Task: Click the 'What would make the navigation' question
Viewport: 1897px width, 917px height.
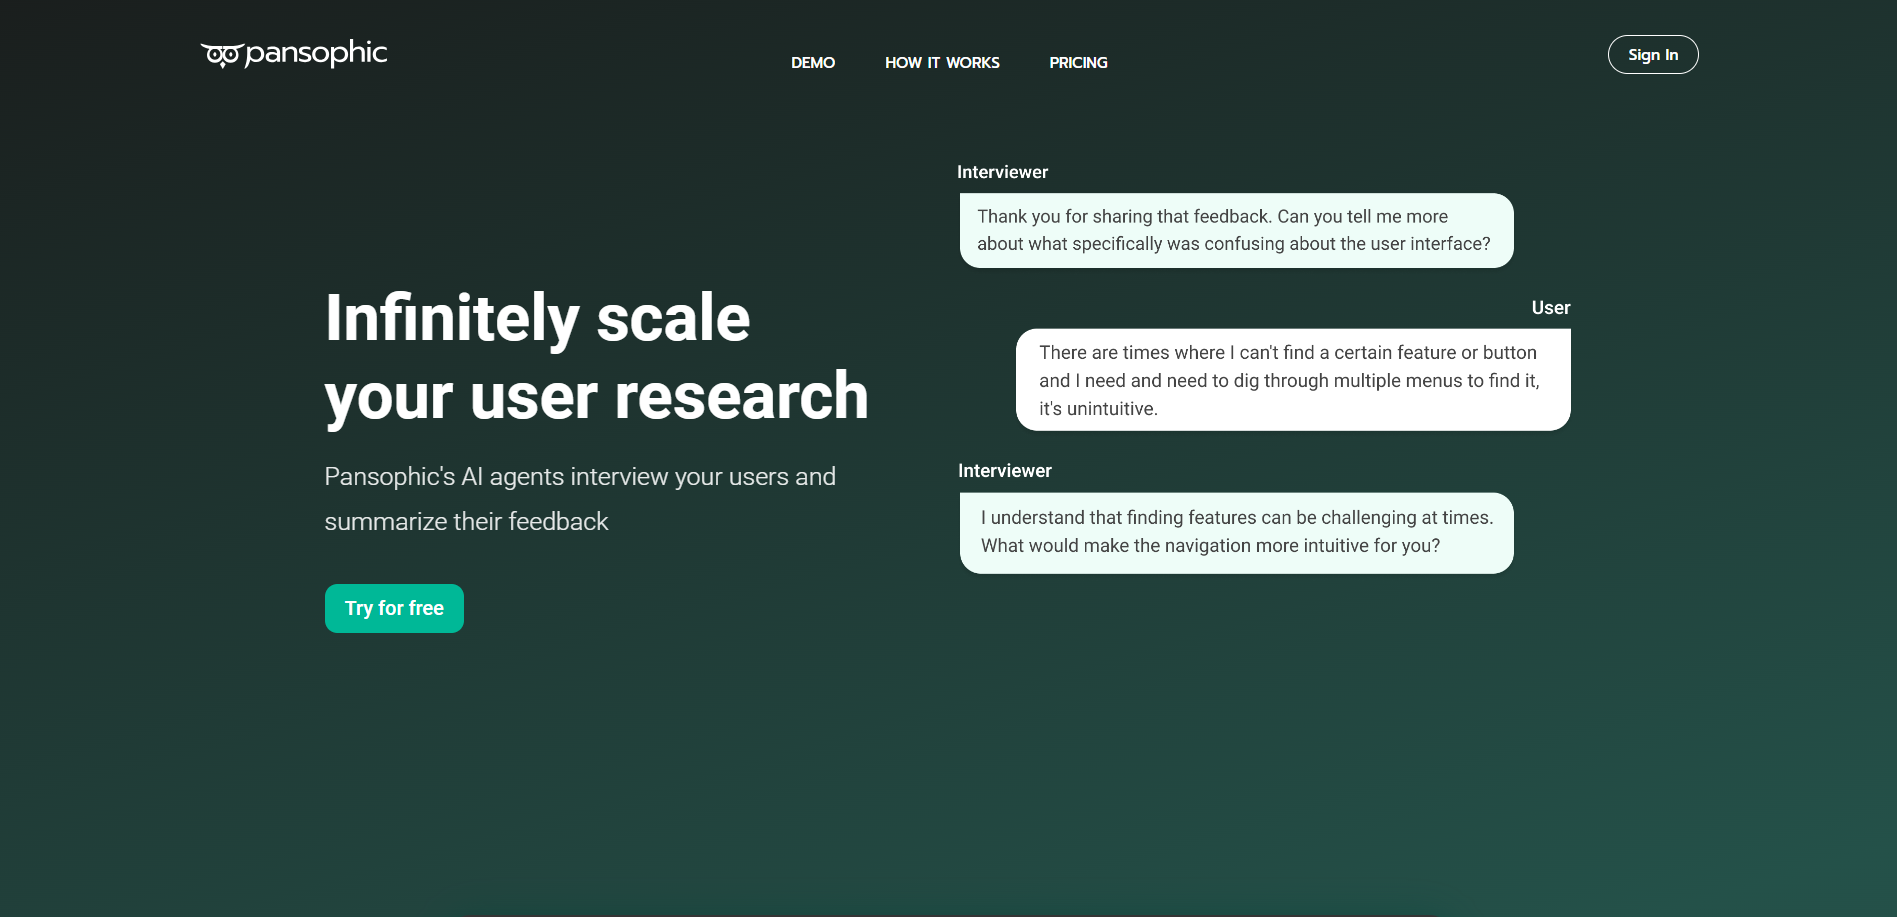Action: pyautogui.click(x=1210, y=546)
